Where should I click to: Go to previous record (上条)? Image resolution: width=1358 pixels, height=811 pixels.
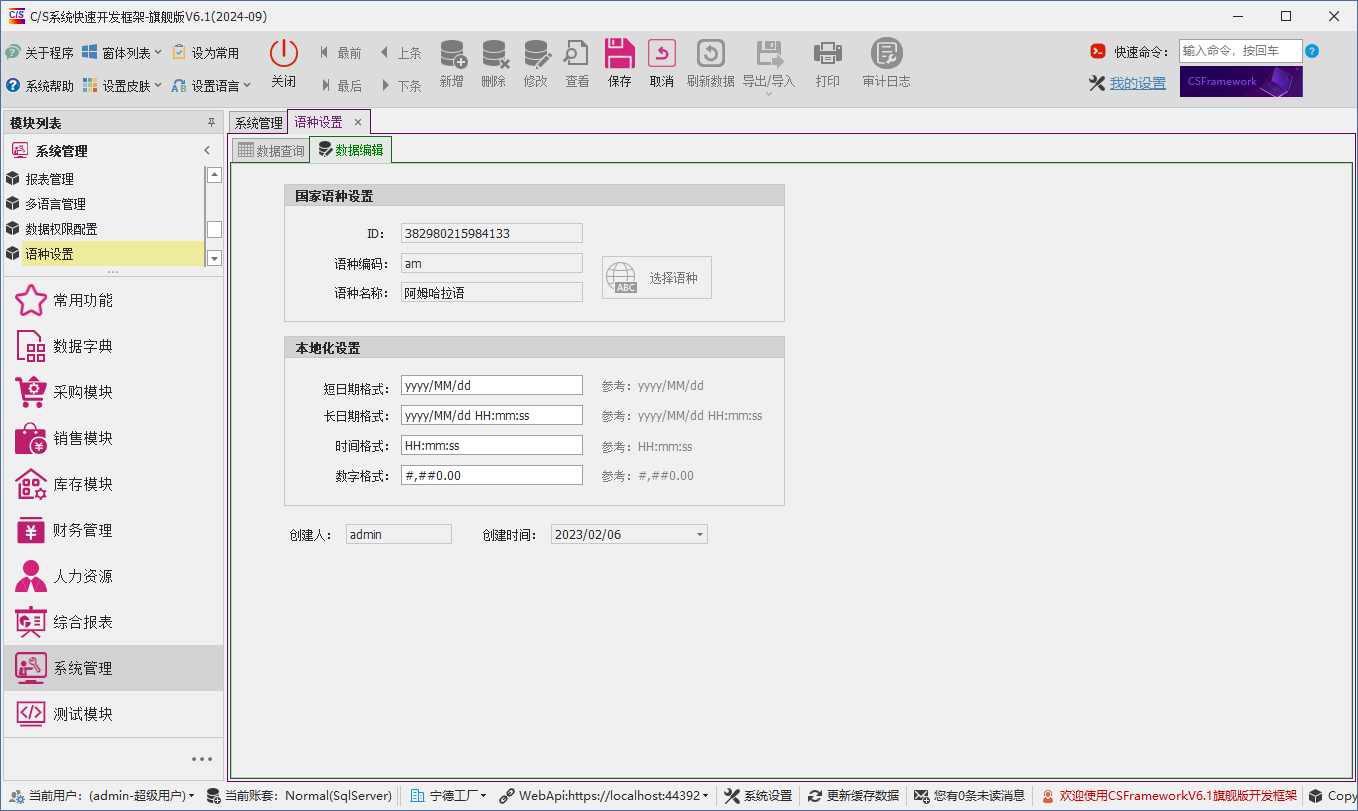400,53
